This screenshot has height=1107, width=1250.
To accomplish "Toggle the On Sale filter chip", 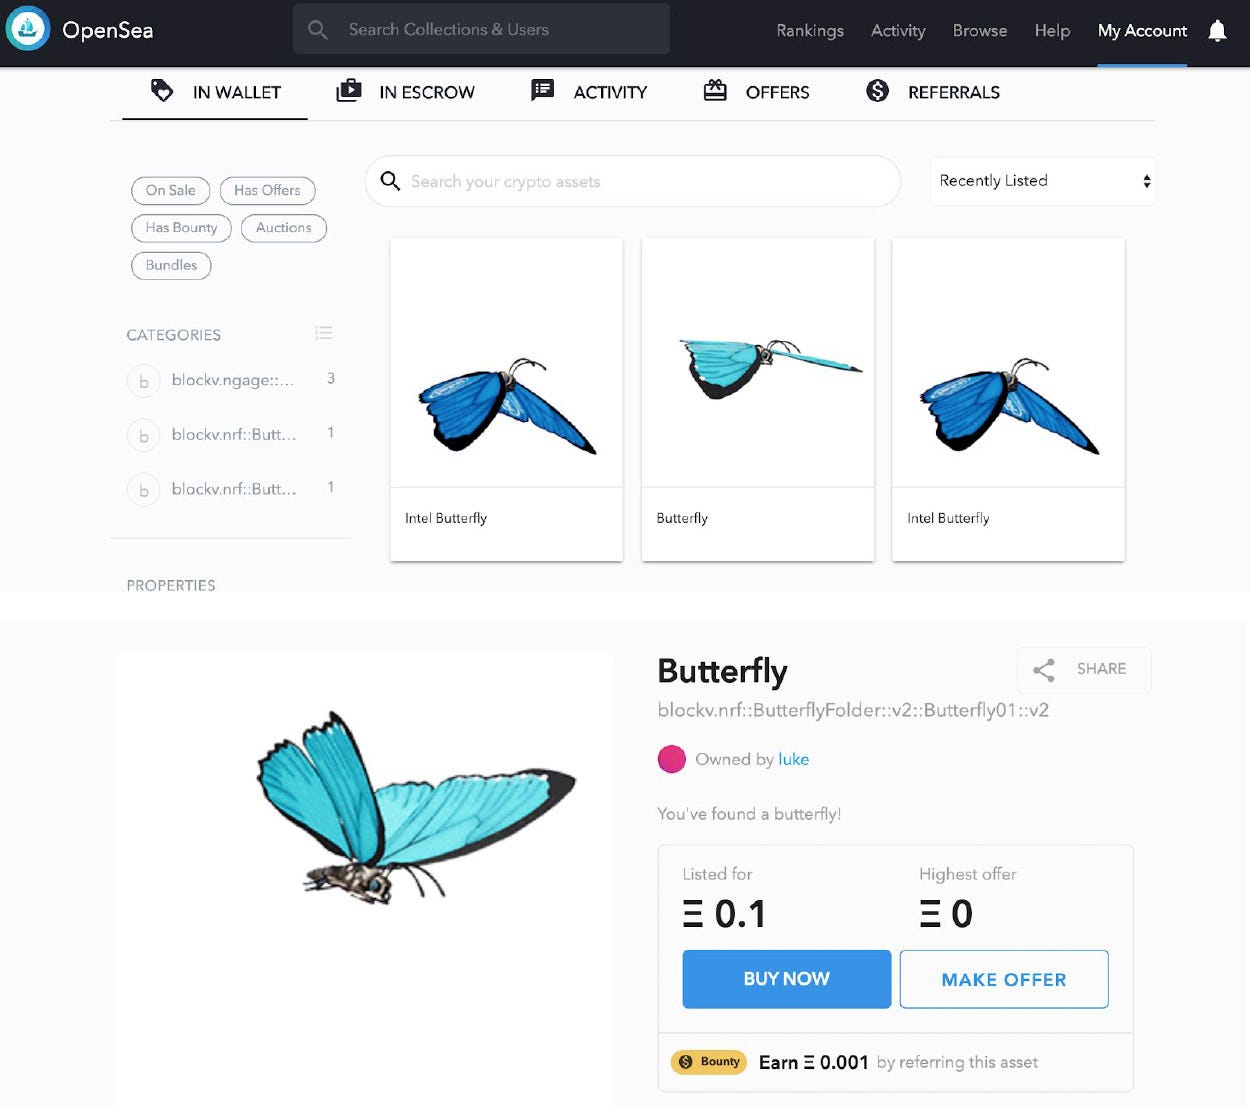I will [171, 190].
